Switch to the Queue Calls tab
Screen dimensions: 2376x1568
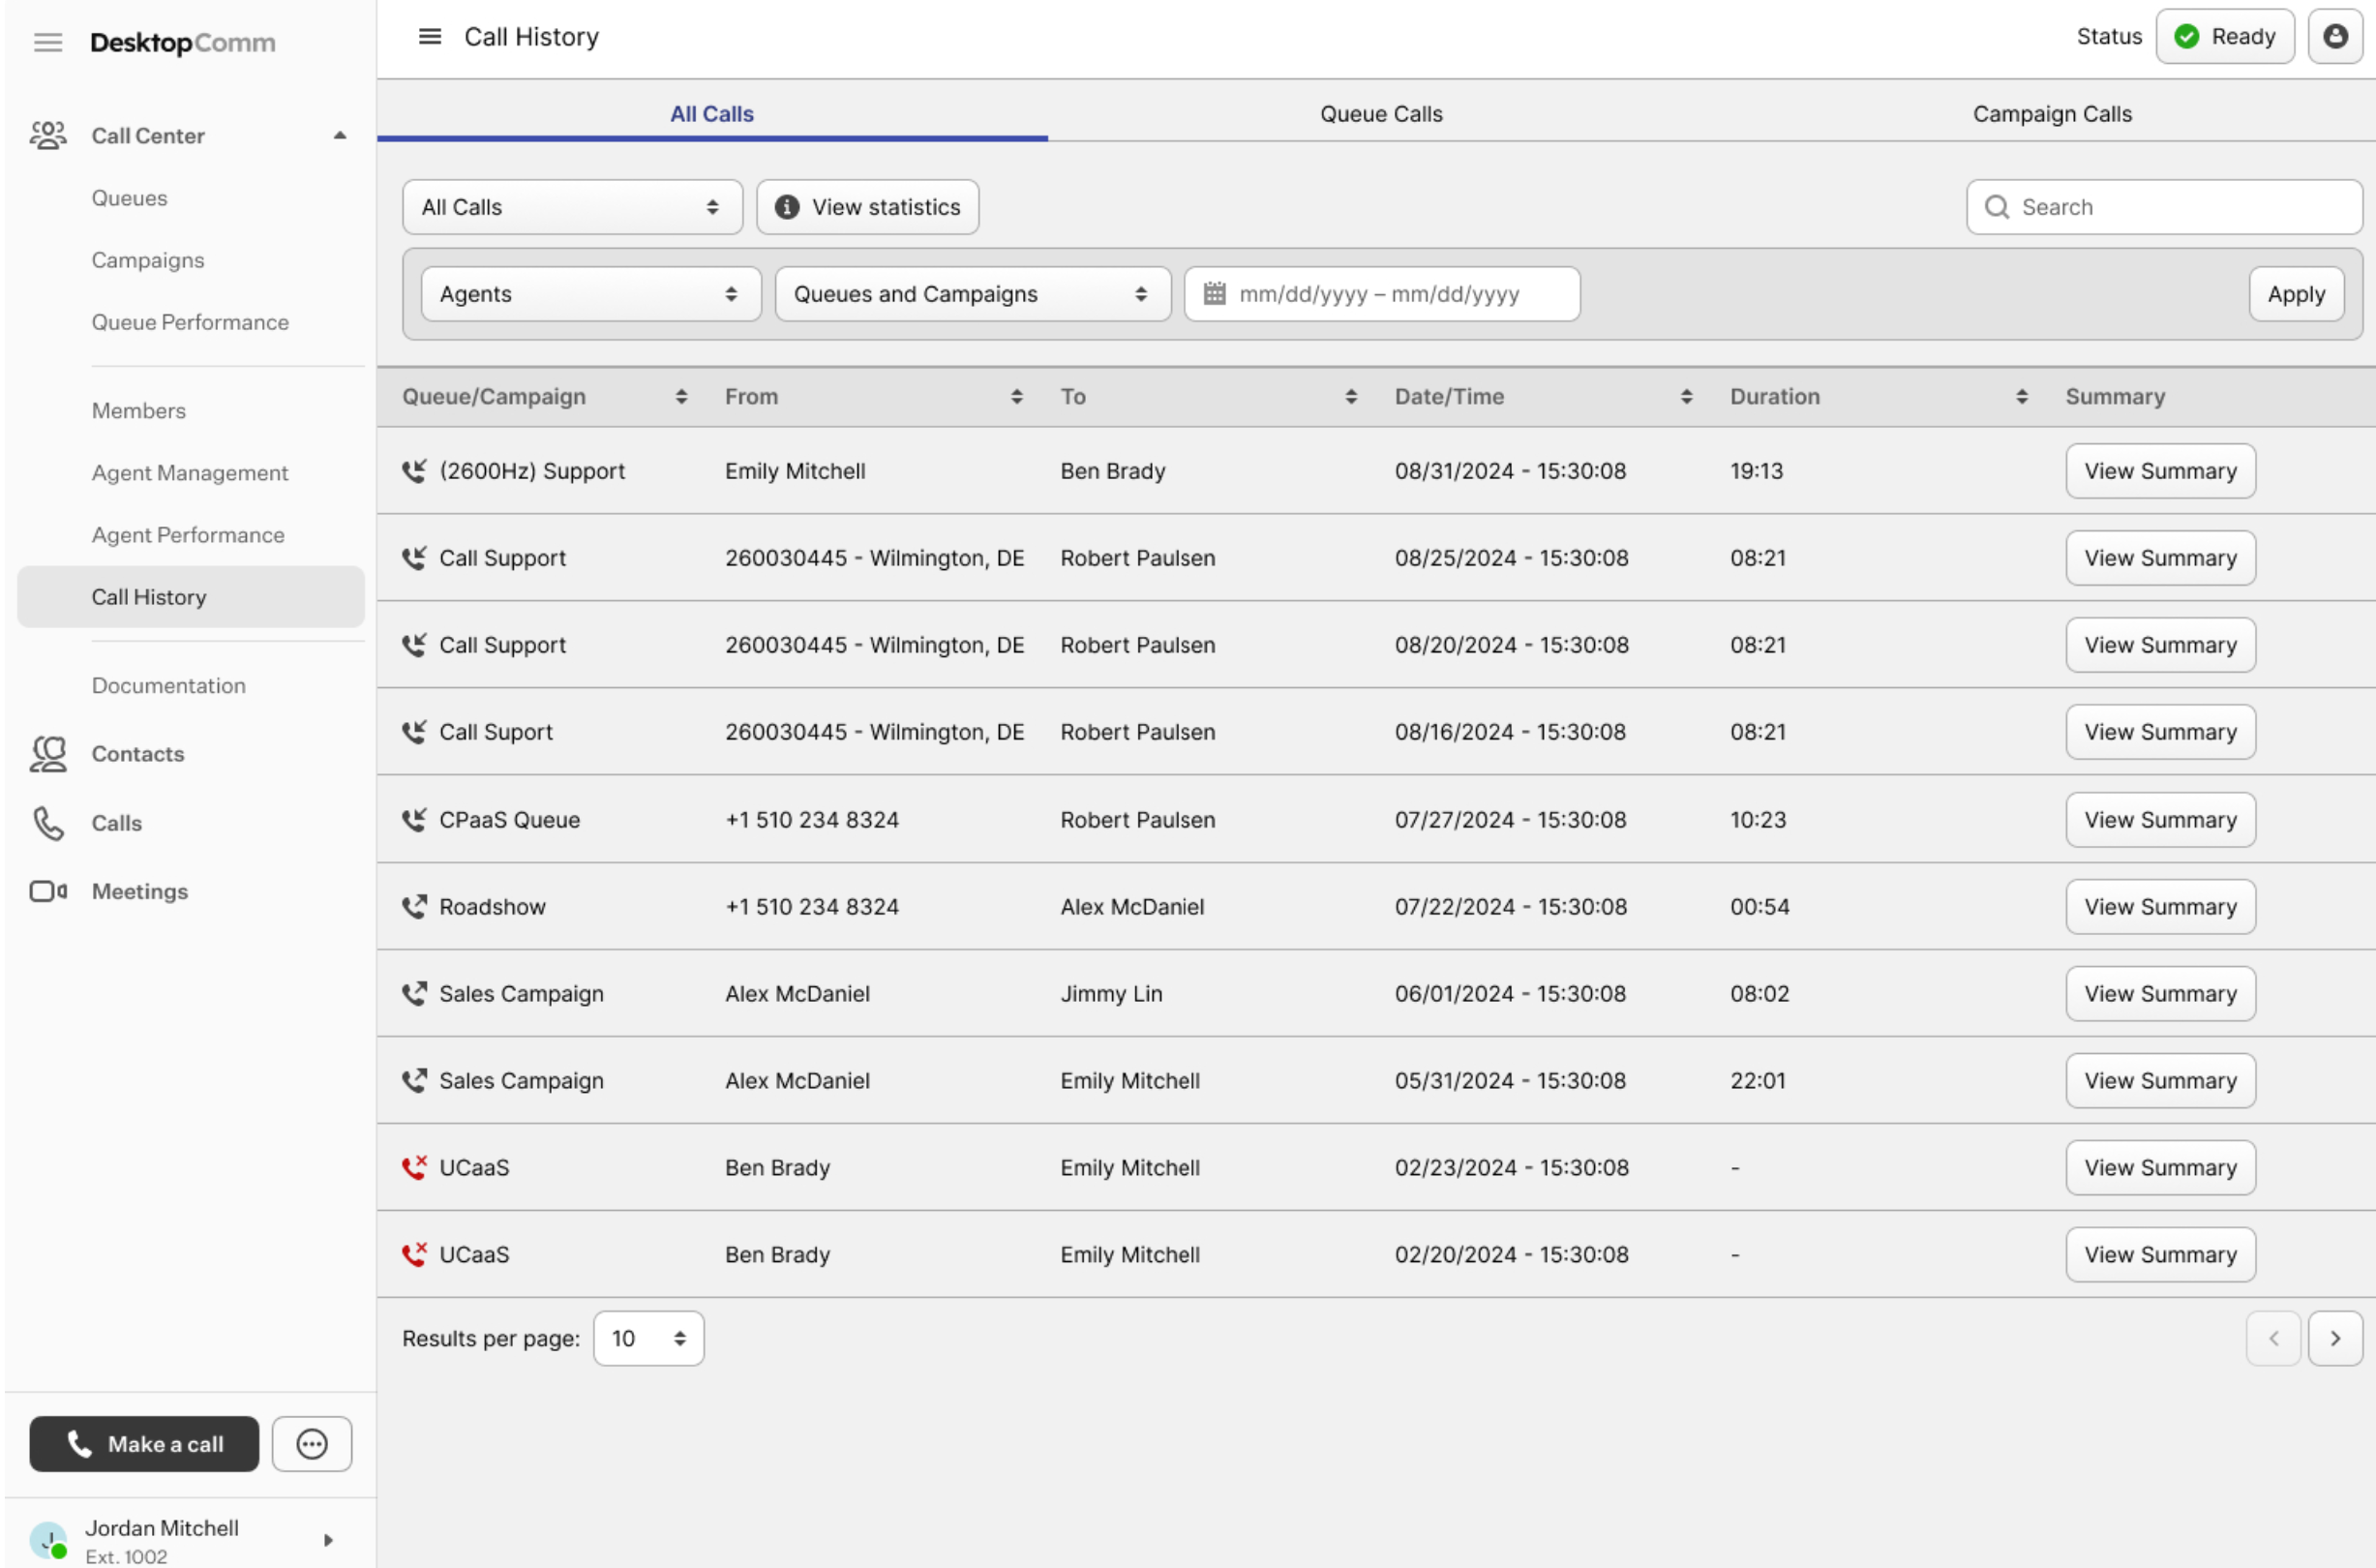[x=1380, y=114]
